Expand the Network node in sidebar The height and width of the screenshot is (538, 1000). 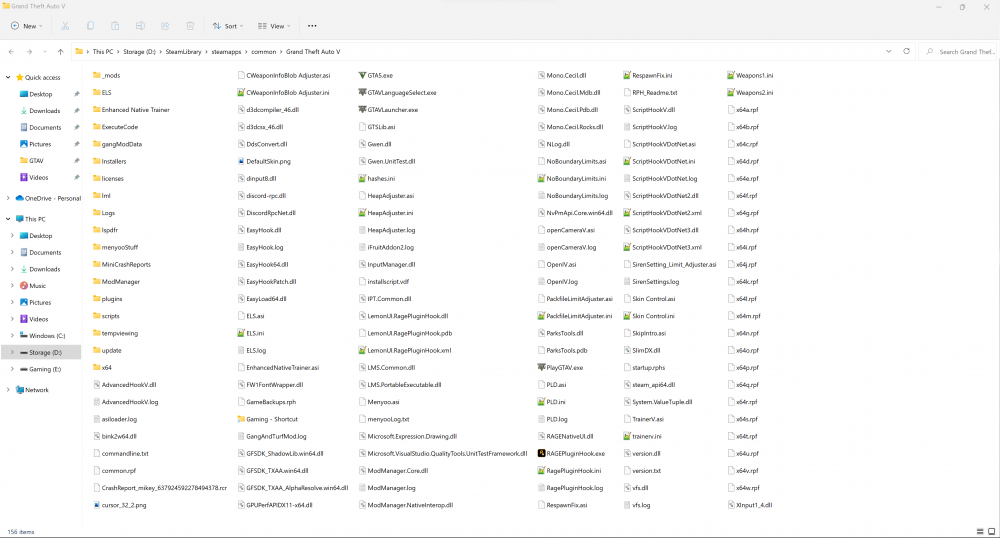coord(9,390)
